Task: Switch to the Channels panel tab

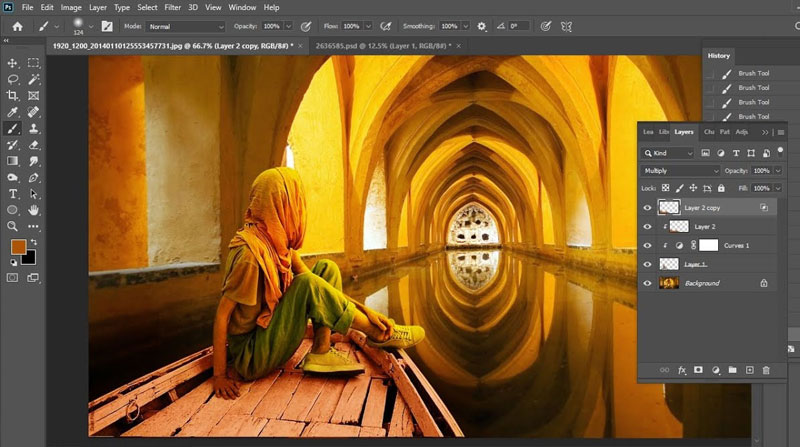Action: [709, 132]
